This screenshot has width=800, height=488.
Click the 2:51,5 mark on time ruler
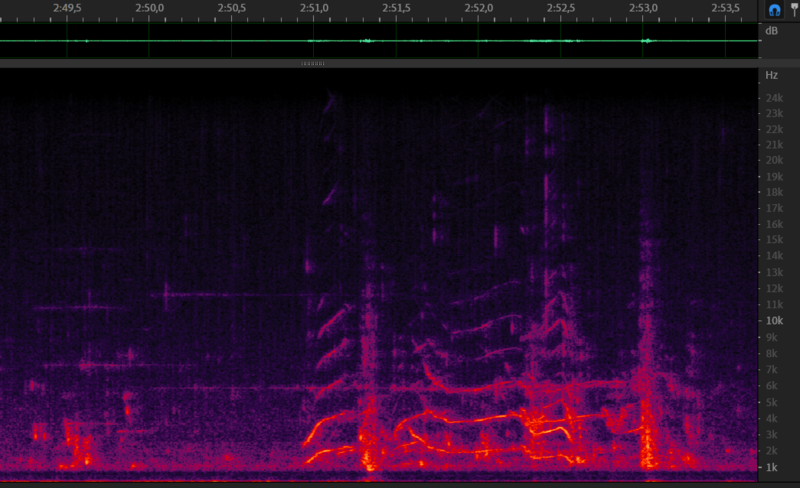397,8
